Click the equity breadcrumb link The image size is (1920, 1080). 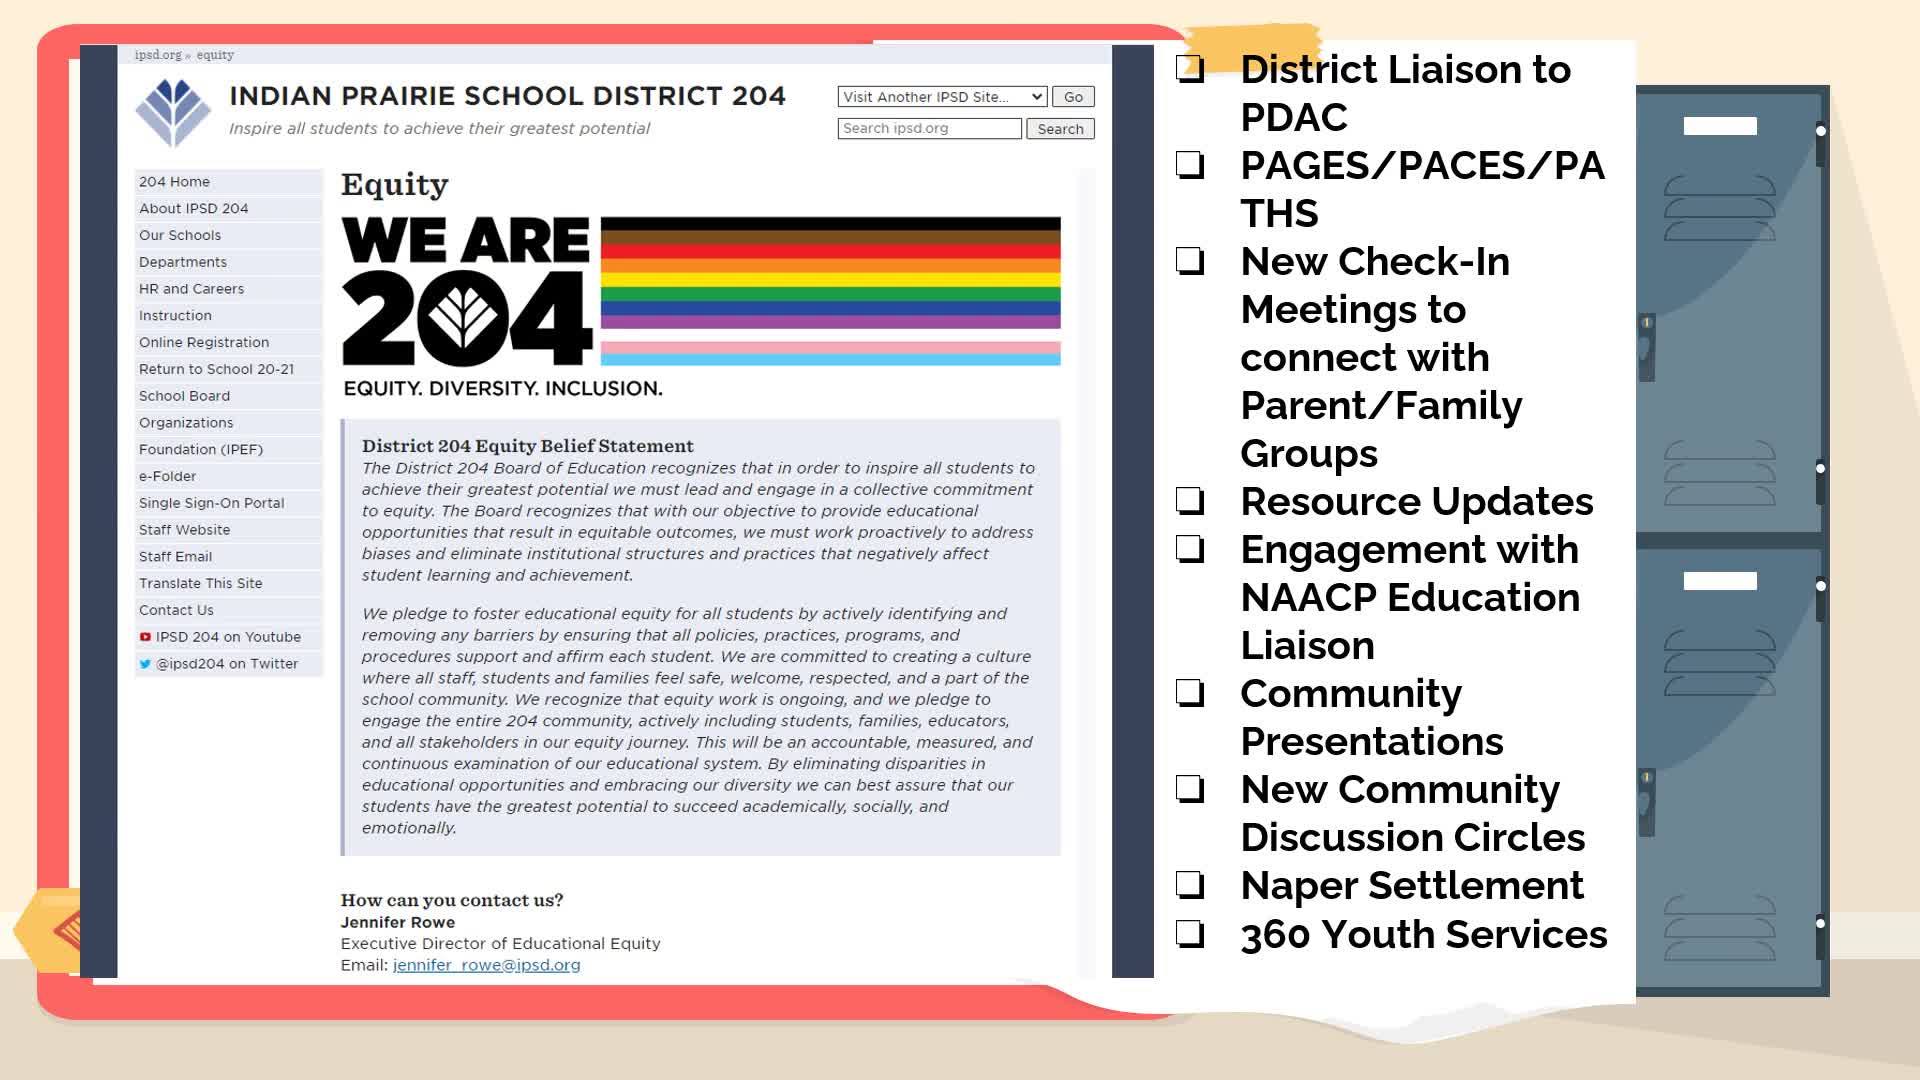[x=215, y=55]
